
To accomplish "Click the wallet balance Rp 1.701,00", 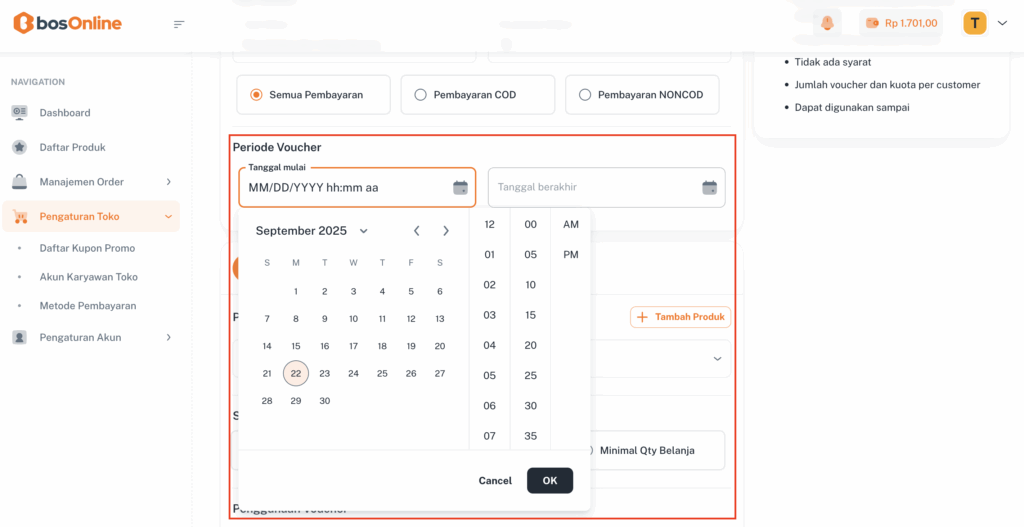I will 900,23.
